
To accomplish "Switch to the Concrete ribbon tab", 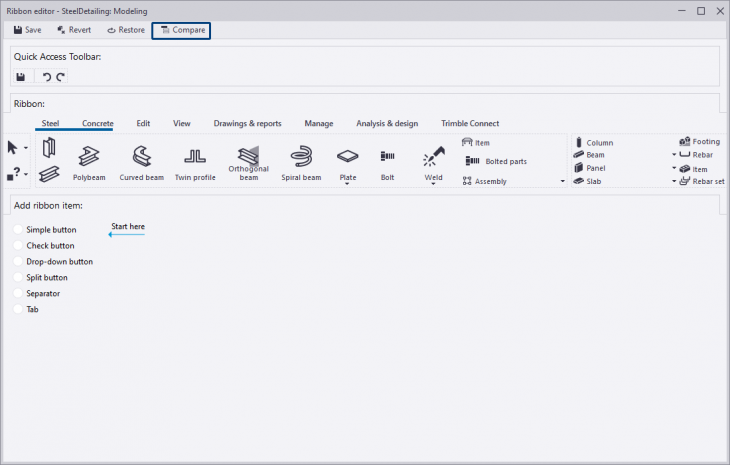I will point(98,123).
